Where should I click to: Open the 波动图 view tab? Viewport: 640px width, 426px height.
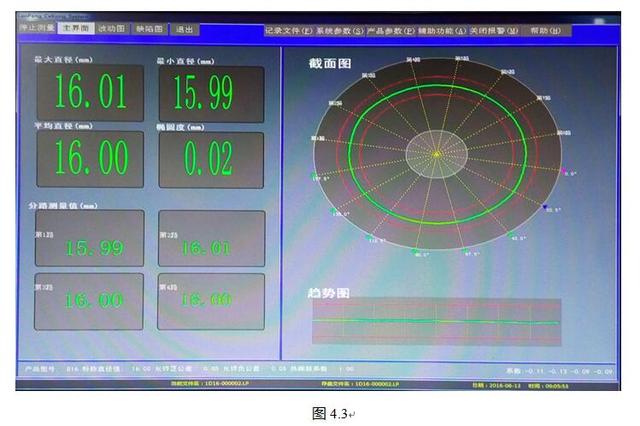click(112, 28)
